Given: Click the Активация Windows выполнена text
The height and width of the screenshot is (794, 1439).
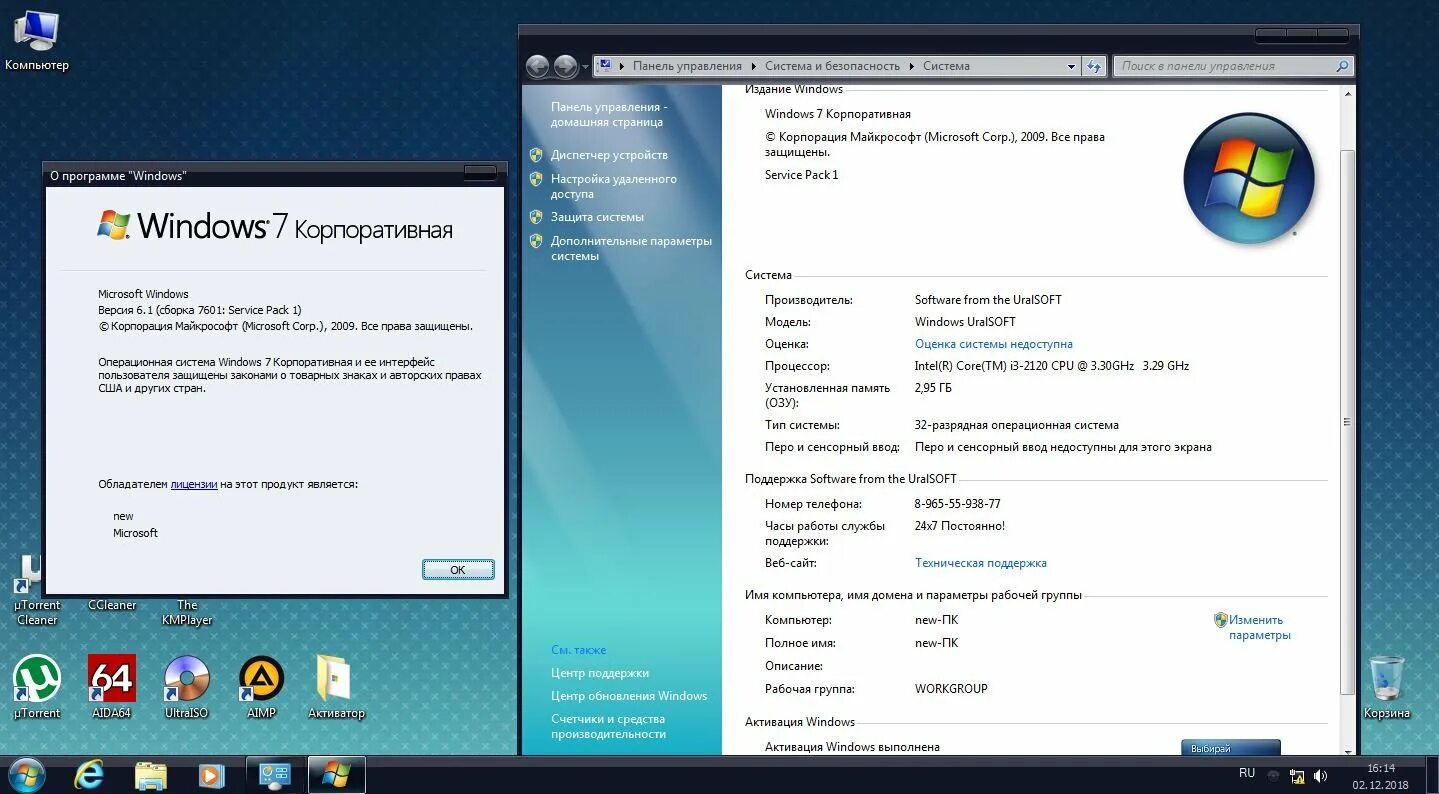Looking at the screenshot, I should coord(852,747).
